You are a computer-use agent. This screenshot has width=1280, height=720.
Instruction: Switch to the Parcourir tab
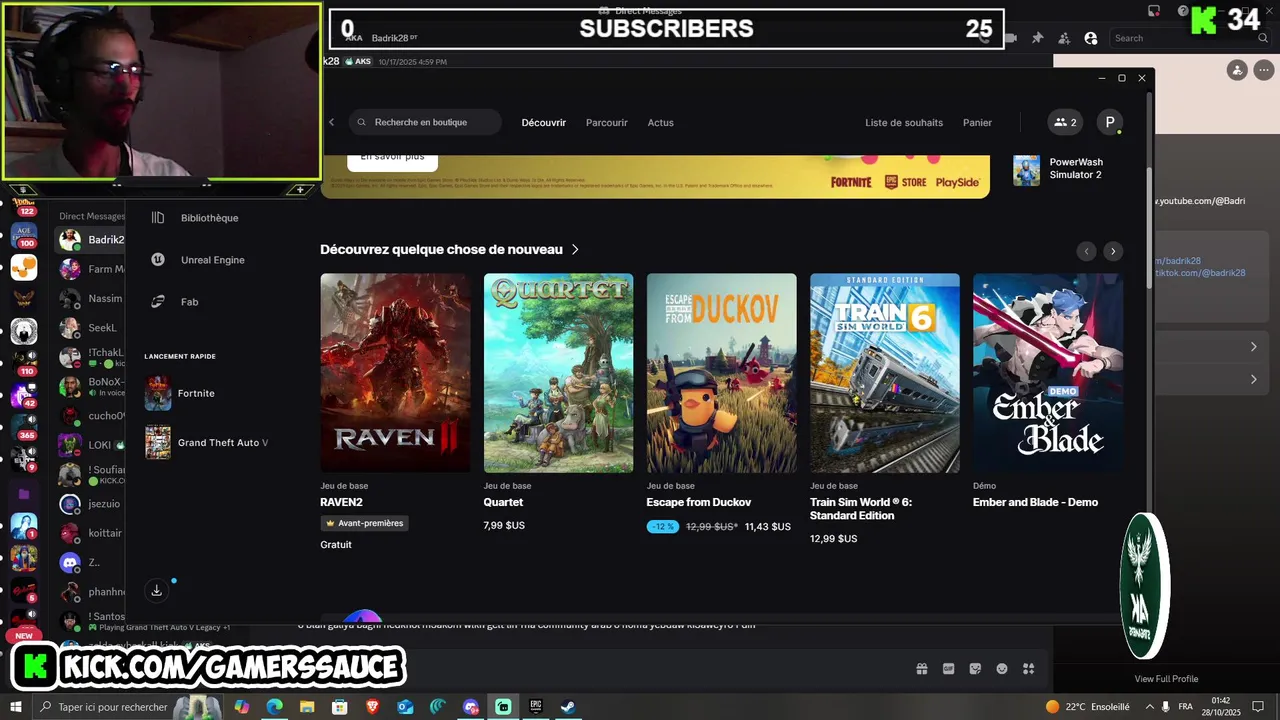point(607,122)
